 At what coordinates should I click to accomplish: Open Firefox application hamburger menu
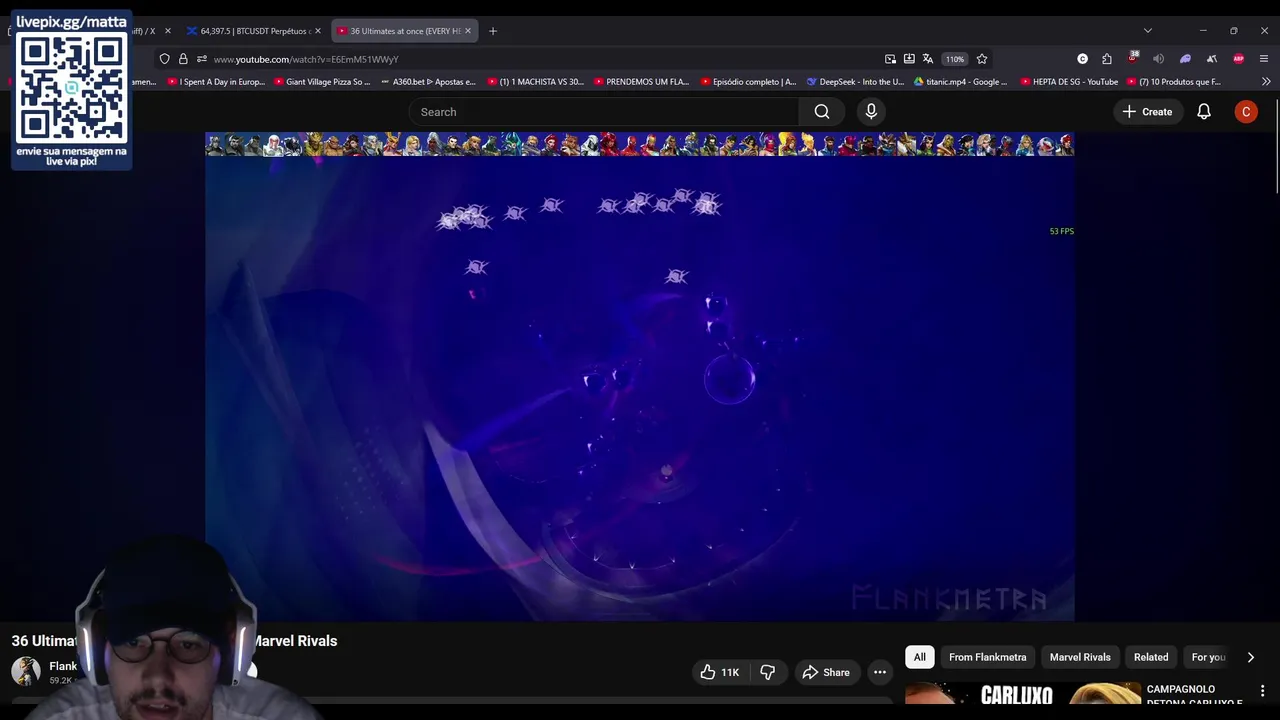[x=1264, y=59]
